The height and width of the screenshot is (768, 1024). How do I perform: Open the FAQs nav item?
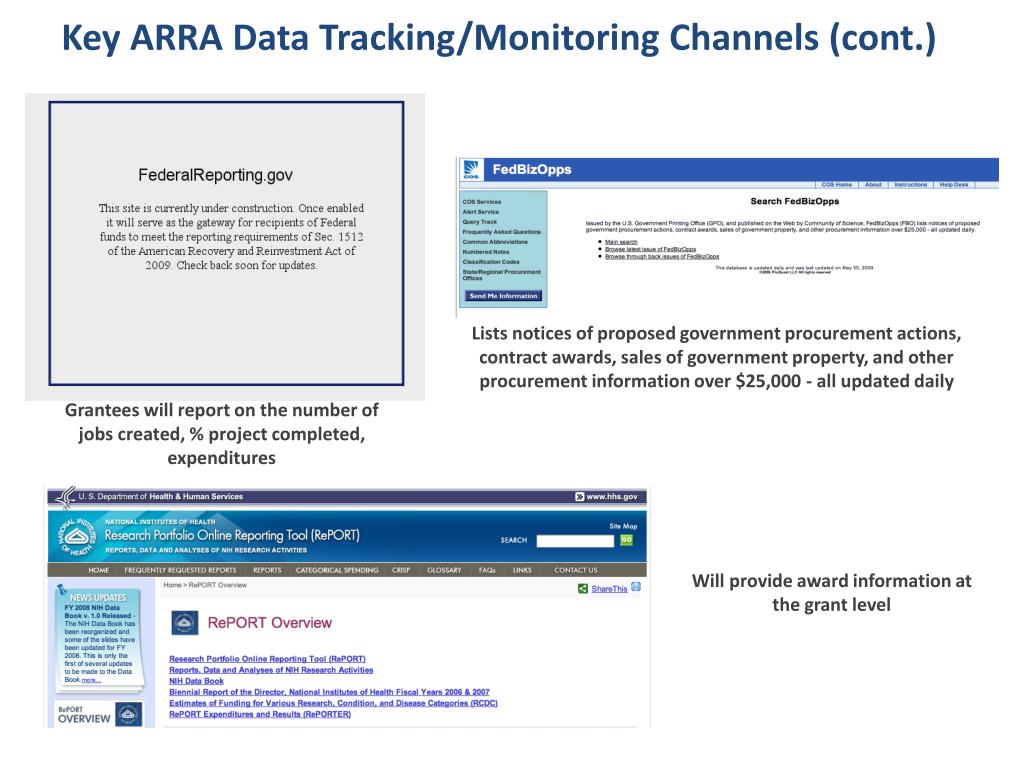(x=487, y=570)
